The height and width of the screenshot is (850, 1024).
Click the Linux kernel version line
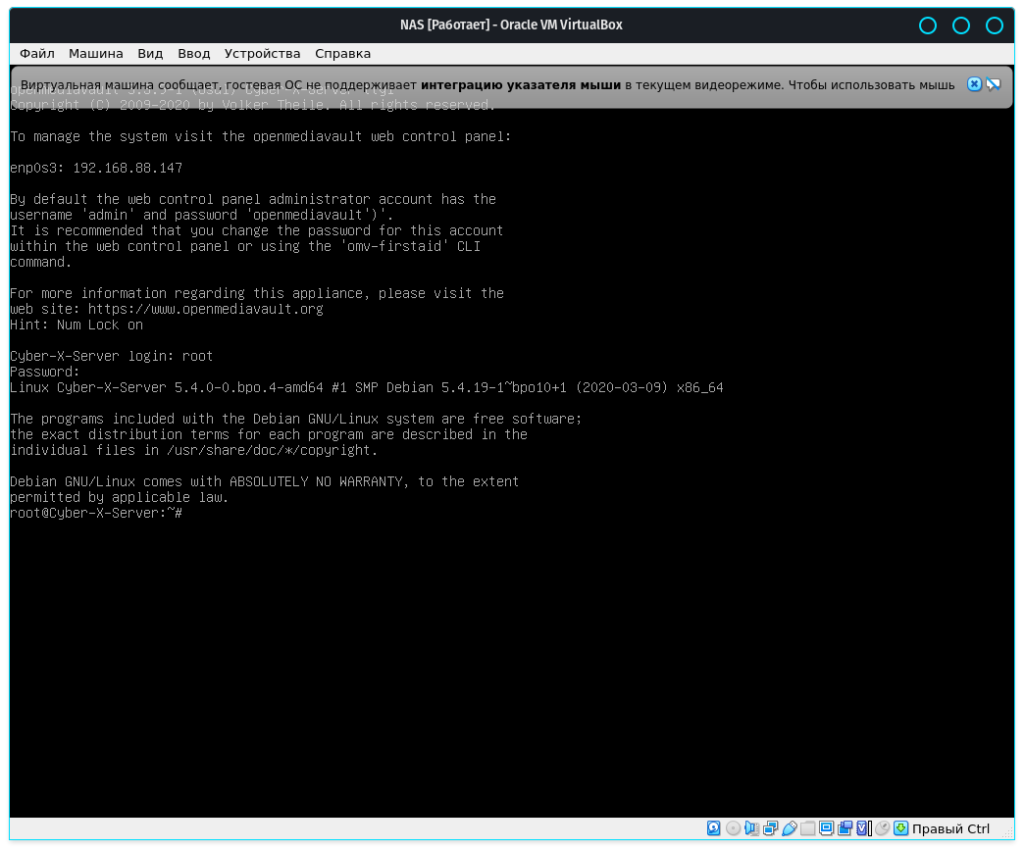click(x=367, y=387)
